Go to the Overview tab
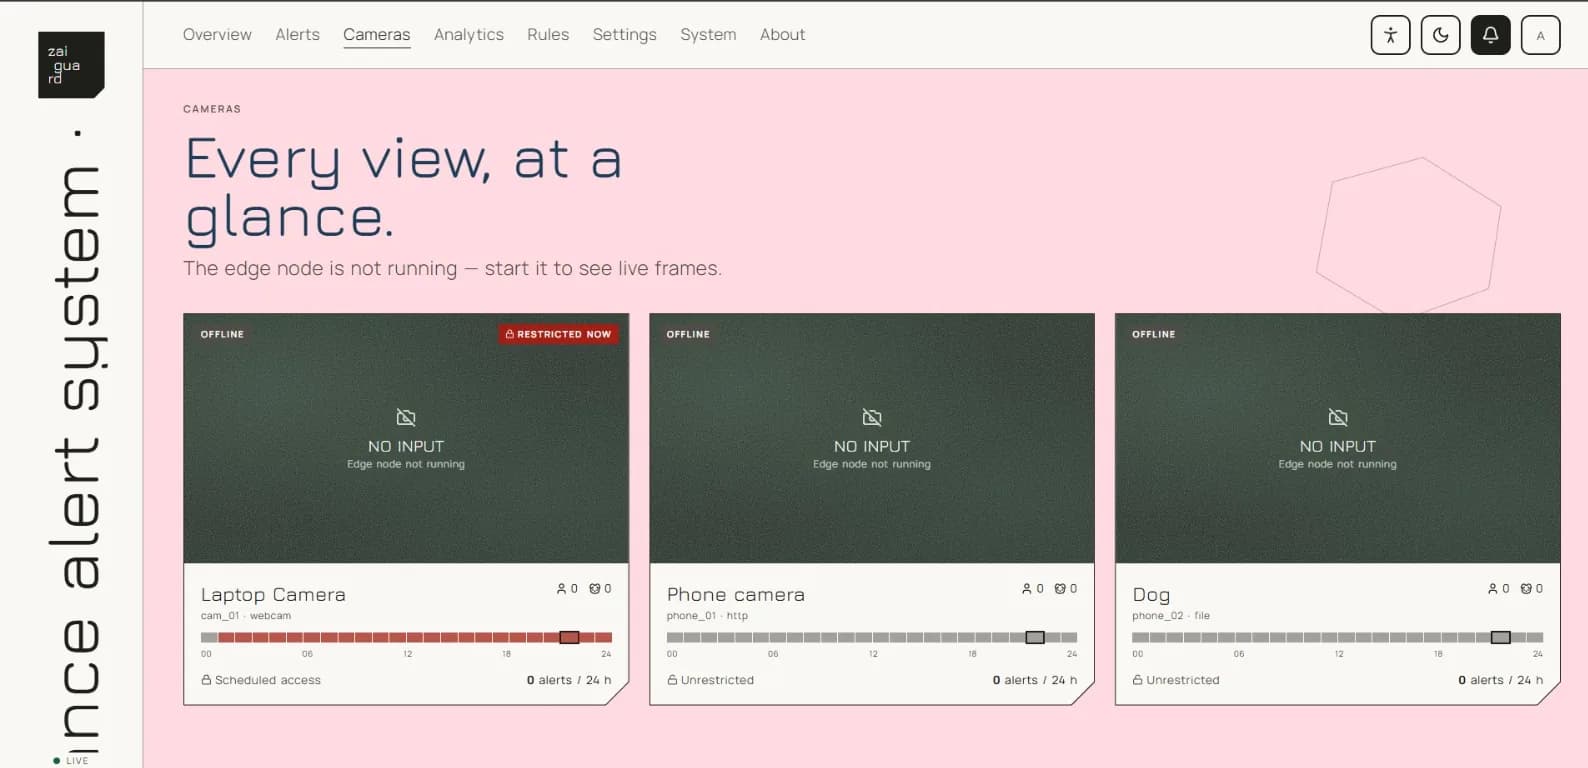The width and height of the screenshot is (1588, 768). [217, 35]
